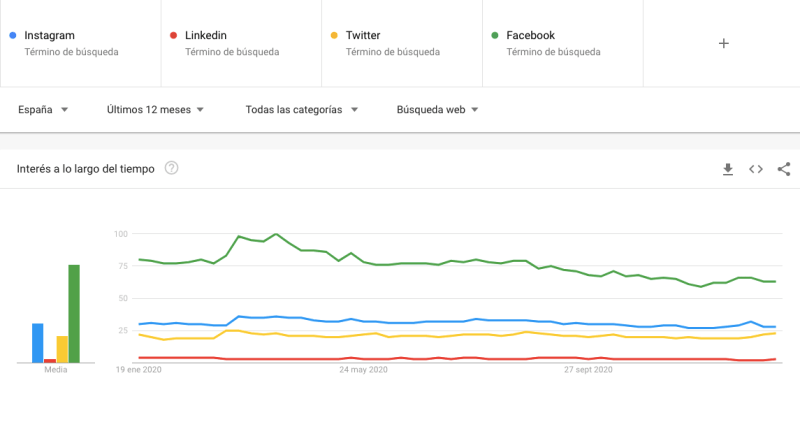The height and width of the screenshot is (422, 800).
Task: Click the Facebook search term box
Action: tap(560, 43)
